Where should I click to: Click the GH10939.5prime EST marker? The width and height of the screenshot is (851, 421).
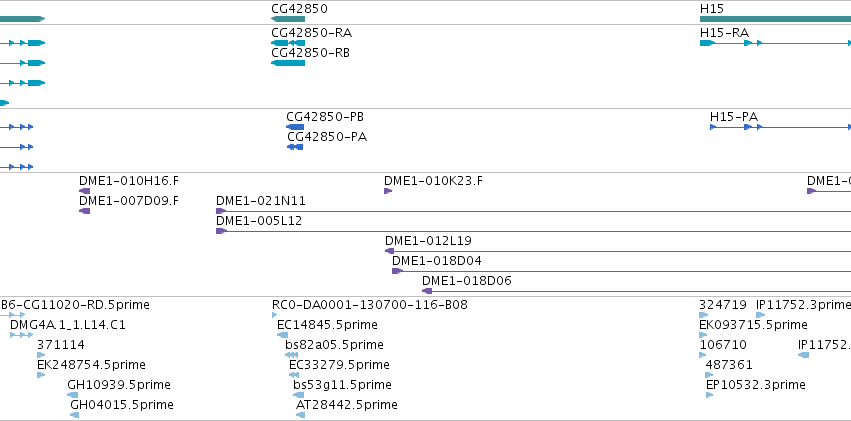[x=72, y=395]
